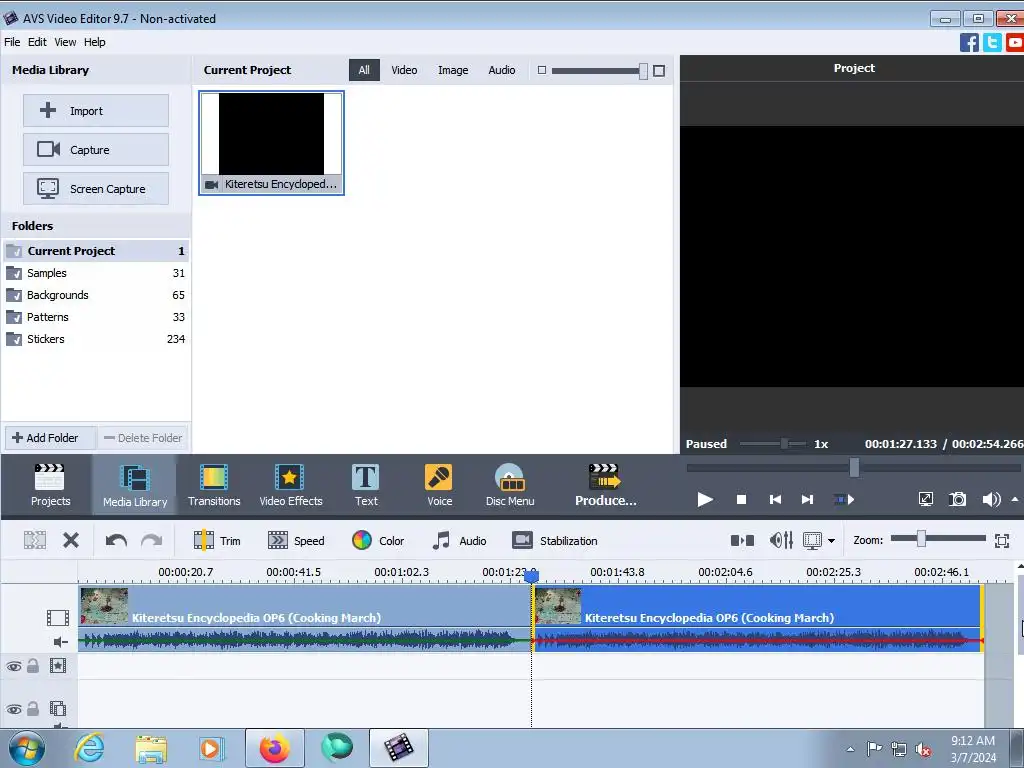This screenshot has height=768, width=1024.
Task: Click the Add Folder button
Action: pyautogui.click(x=50, y=438)
